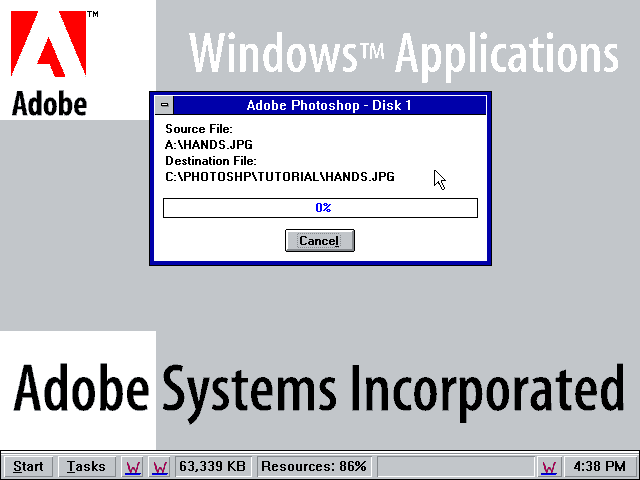Click the Destination File label
640x480 pixels.
coord(211,161)
